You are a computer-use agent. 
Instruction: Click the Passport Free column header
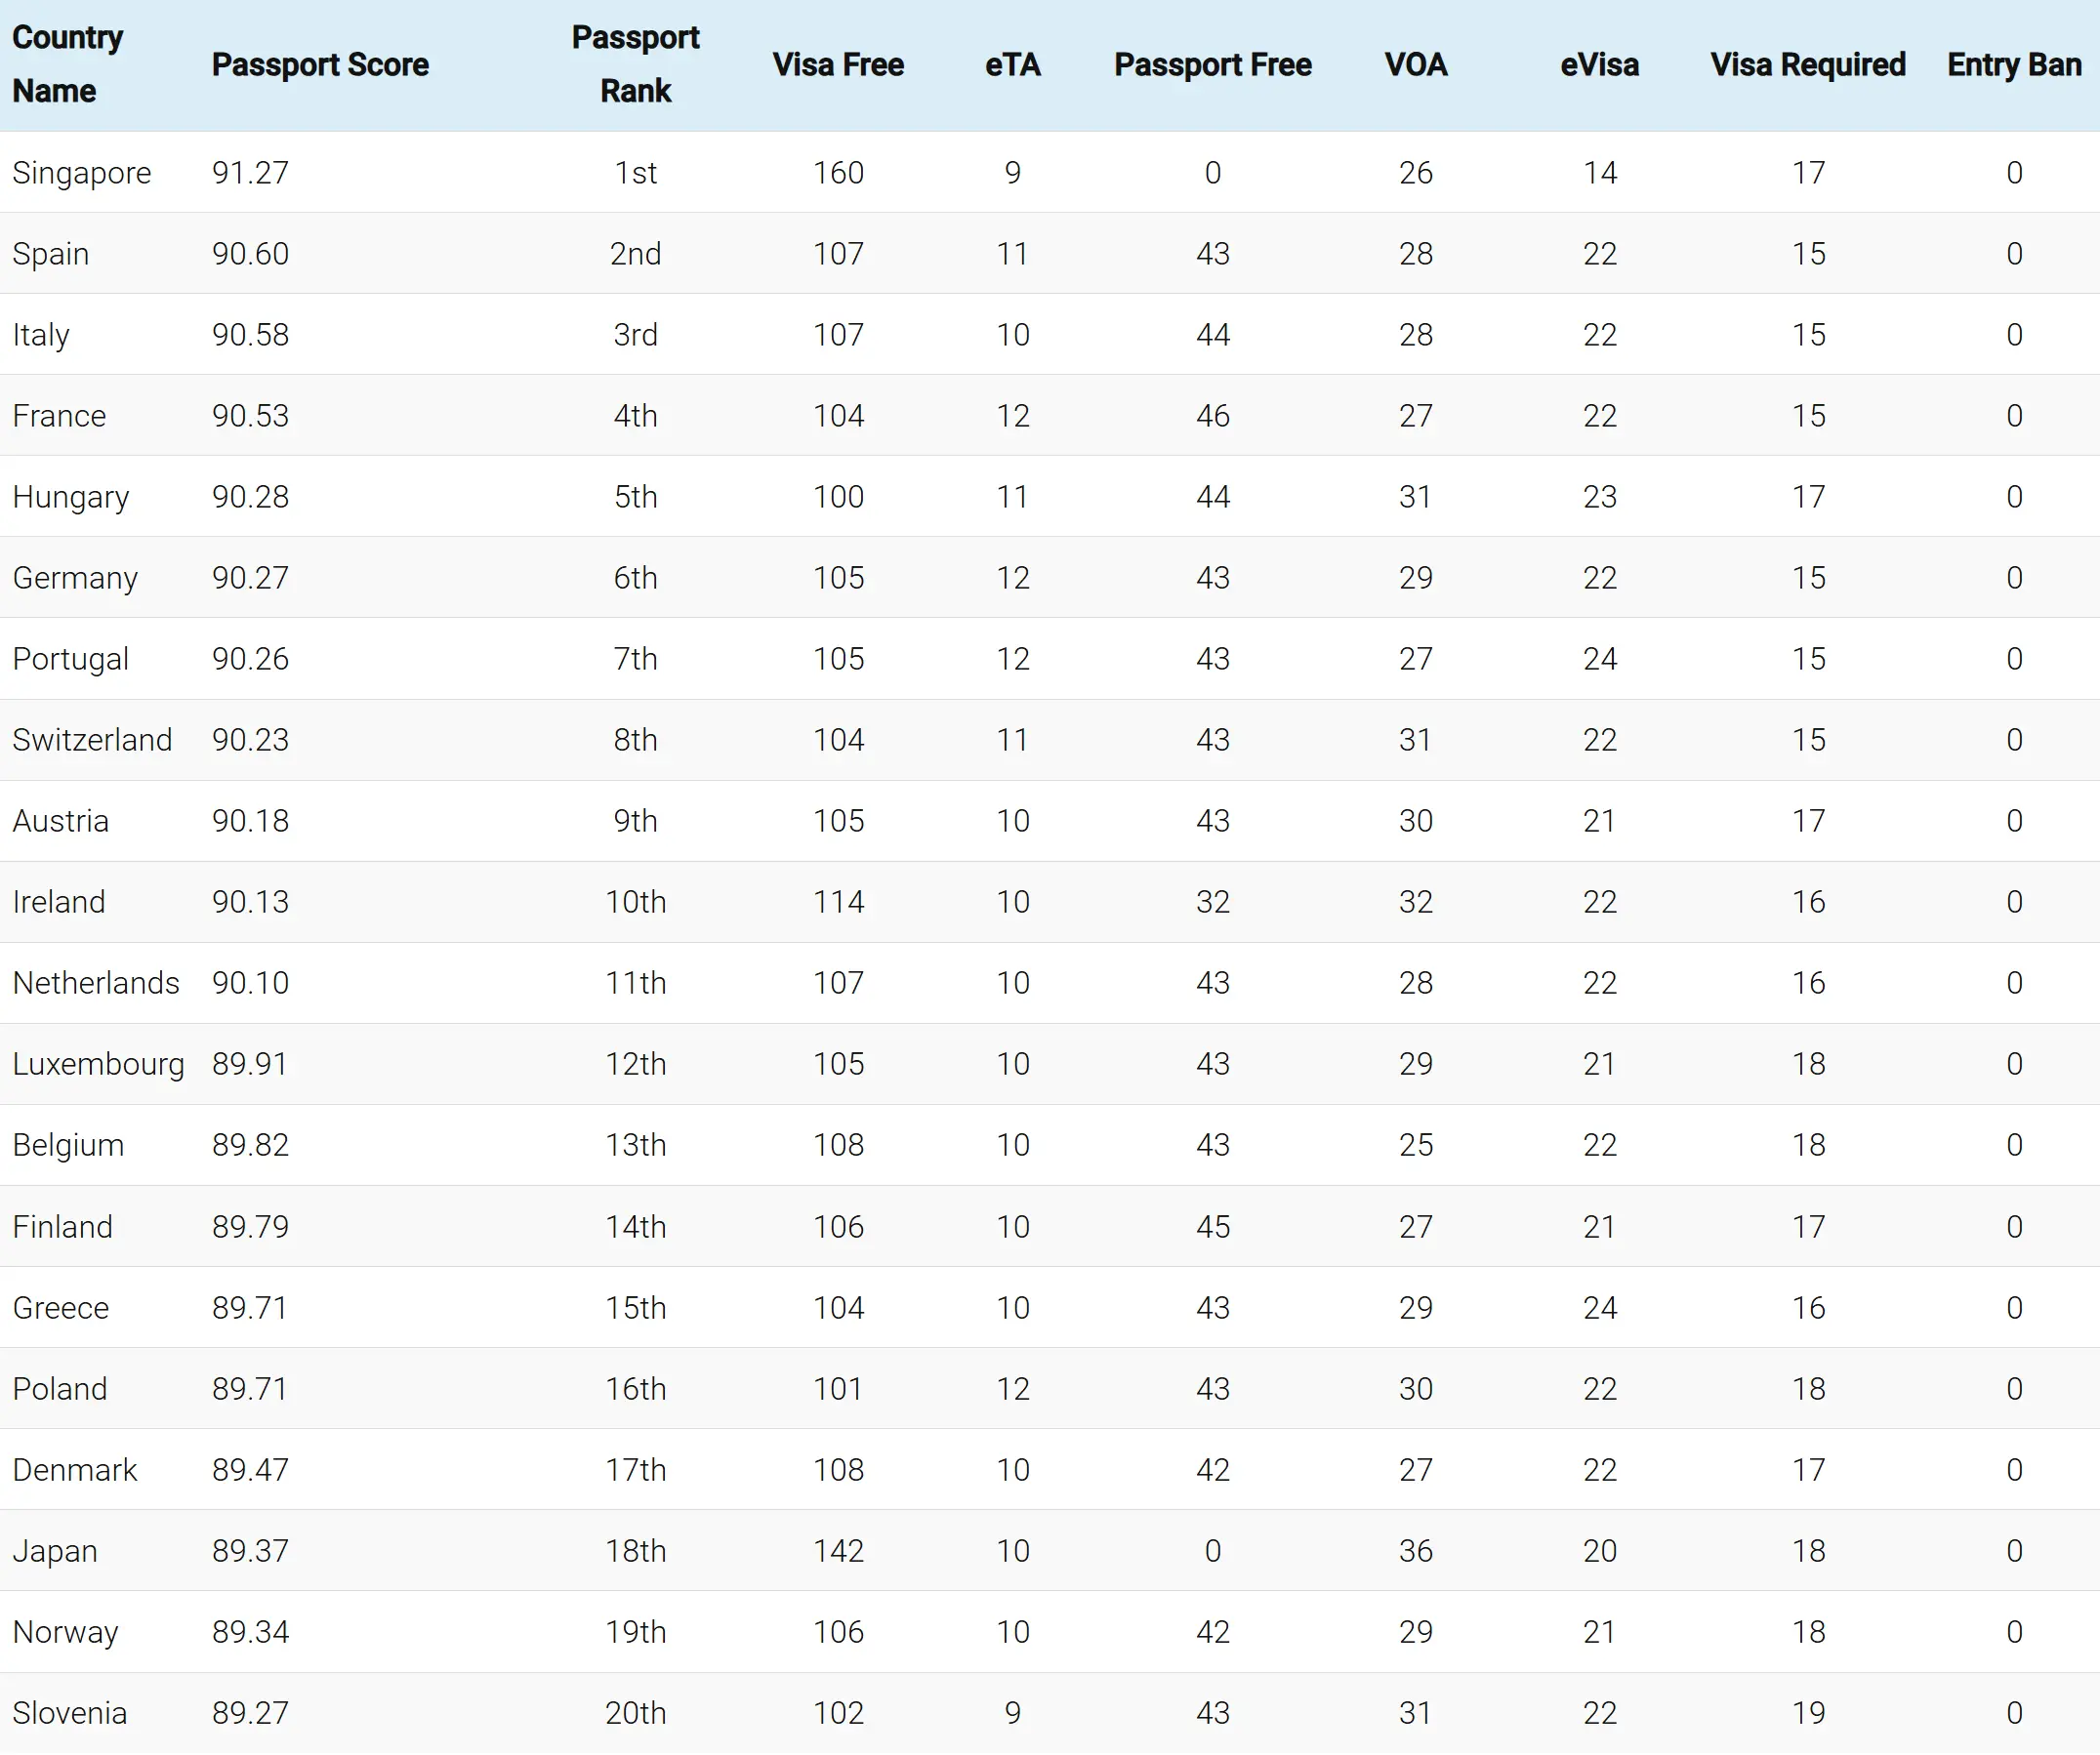(1212, 65)
